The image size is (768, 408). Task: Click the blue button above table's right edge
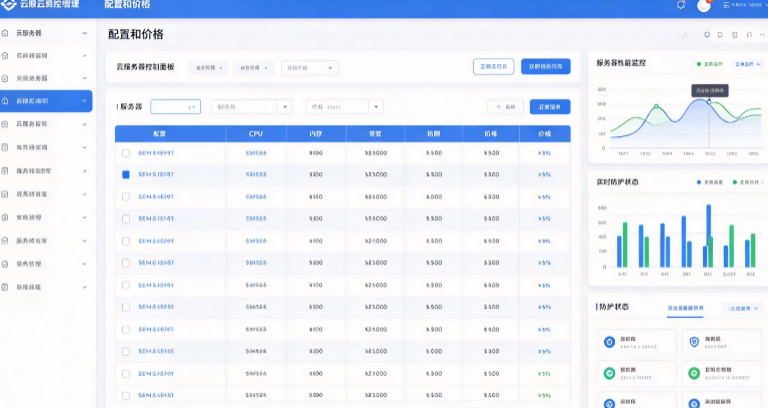pos(550,107)
